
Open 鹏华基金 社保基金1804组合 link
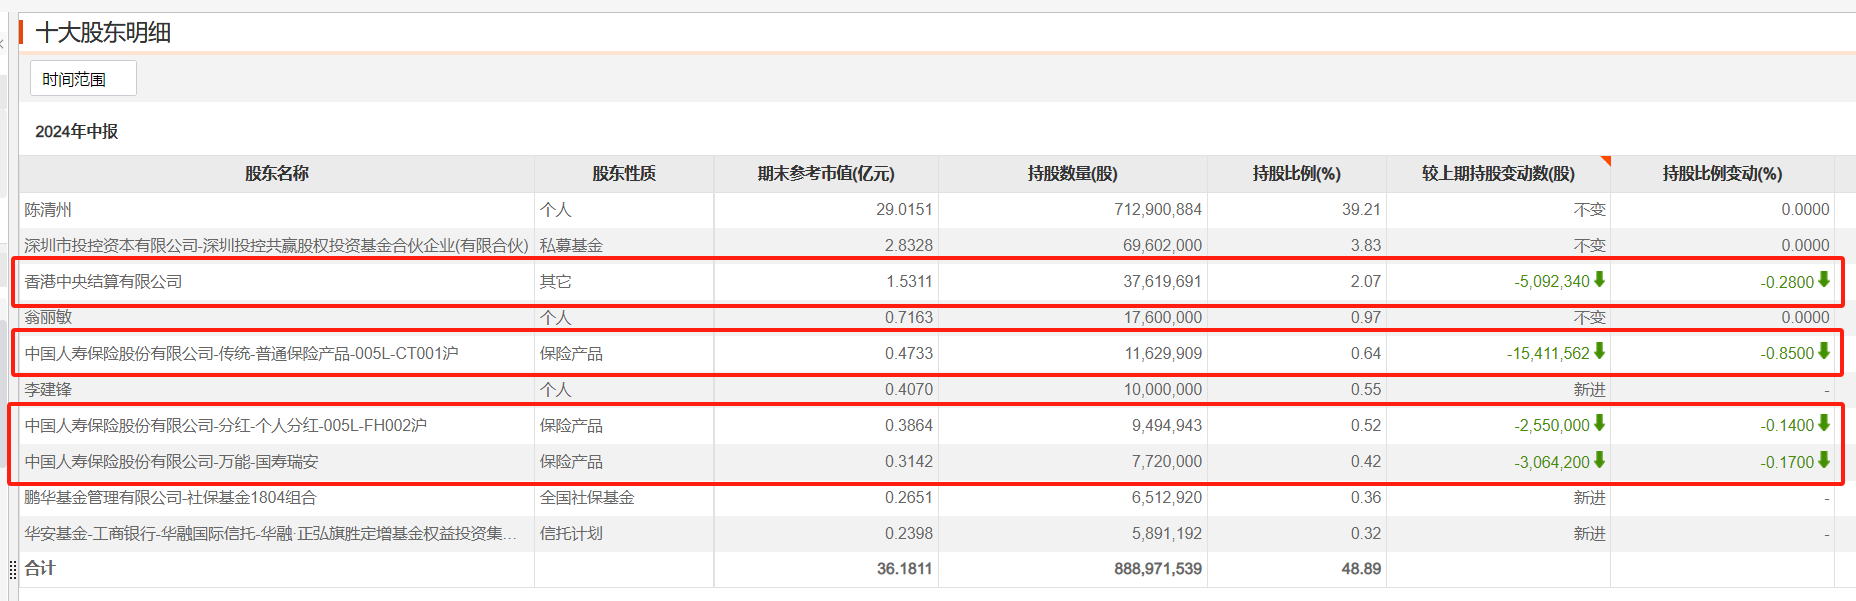pos(170,498)
